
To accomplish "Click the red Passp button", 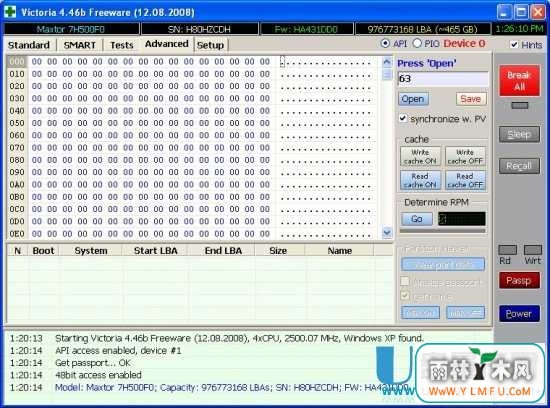I will [x=519, y=280].
